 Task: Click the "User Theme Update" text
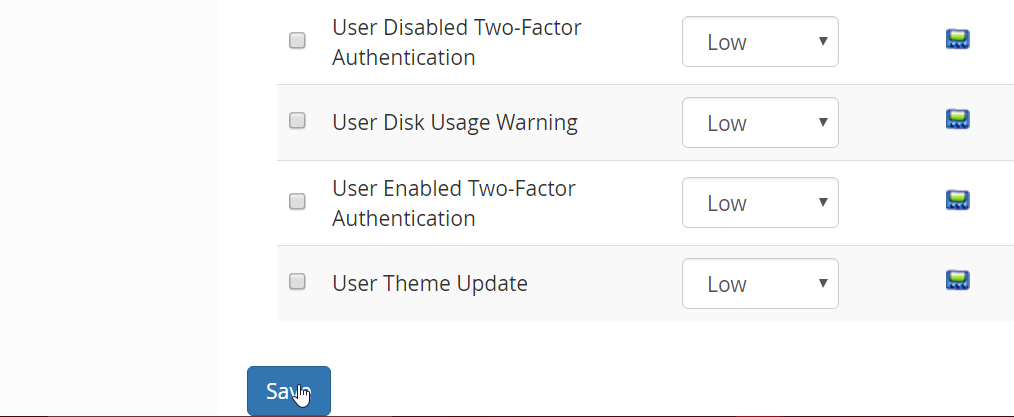(430, 284)
